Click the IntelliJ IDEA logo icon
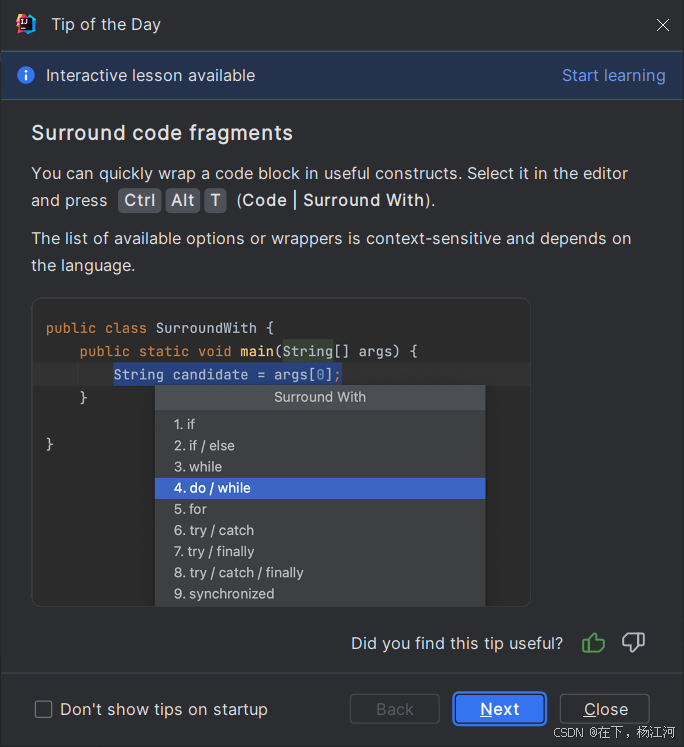684x747 pixels. pyautogui.click(x=26, y=25)
